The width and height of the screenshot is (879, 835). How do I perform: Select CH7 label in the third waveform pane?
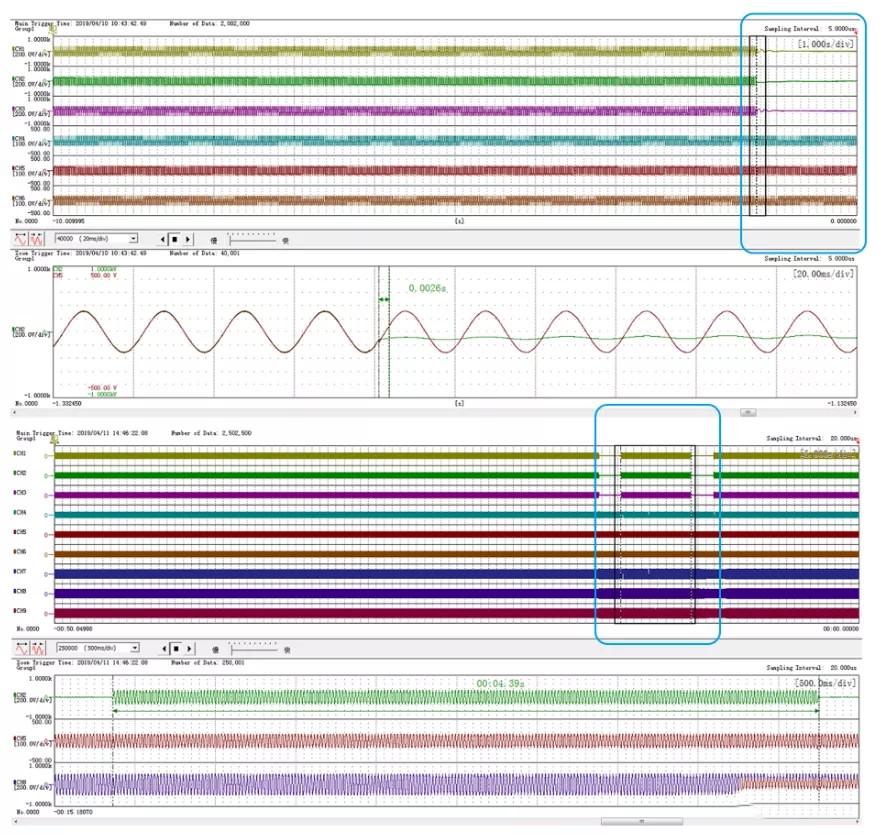[x=19, y=572]
